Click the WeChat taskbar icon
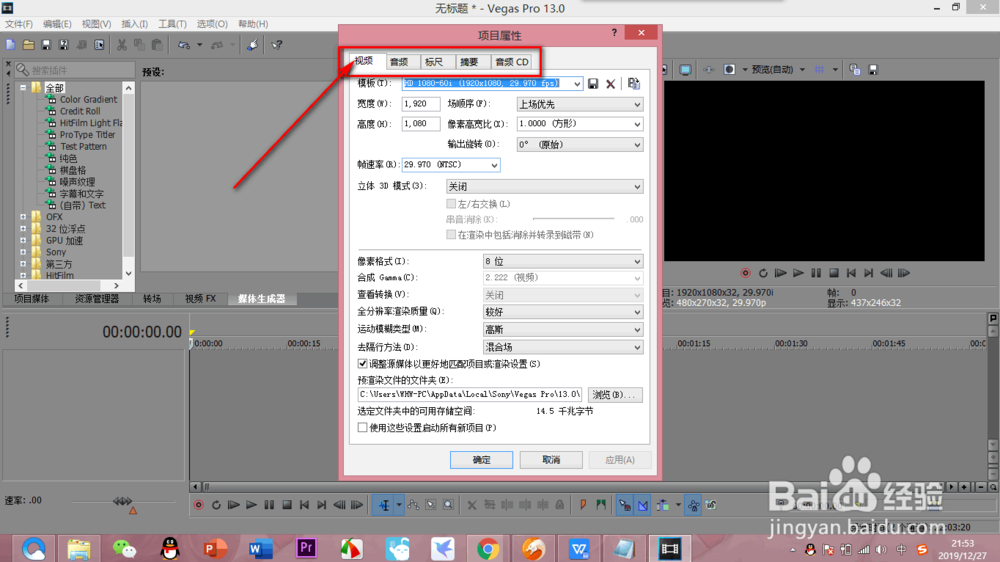1000x562 pixels. [124, 548]
